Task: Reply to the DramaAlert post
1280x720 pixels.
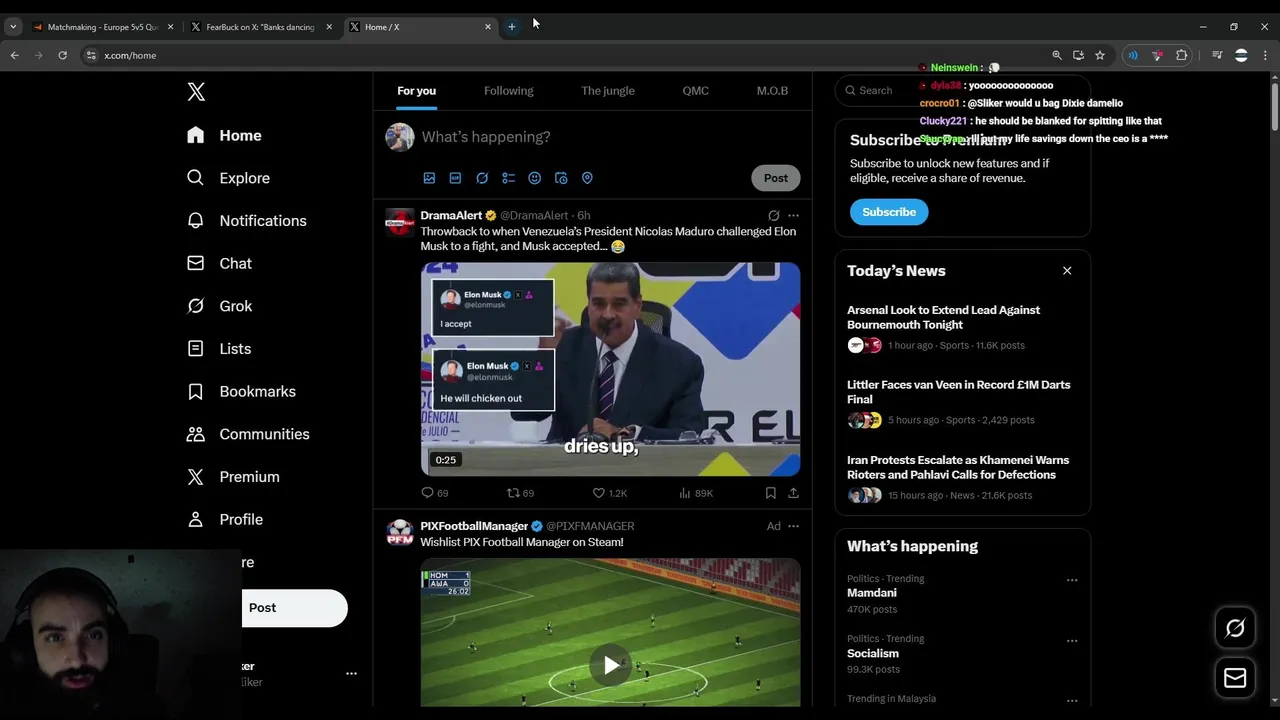Action: (434, 493)
